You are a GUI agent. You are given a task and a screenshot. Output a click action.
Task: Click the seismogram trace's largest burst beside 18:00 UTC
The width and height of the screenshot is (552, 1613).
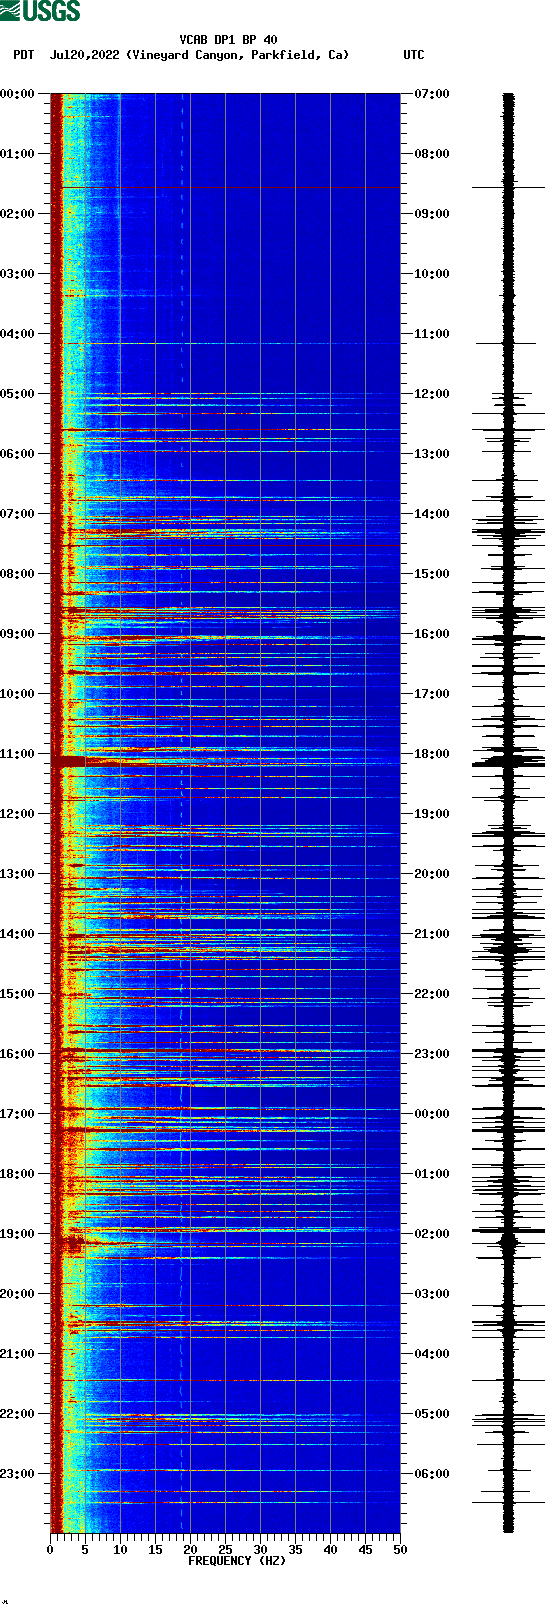click(508, 762)
